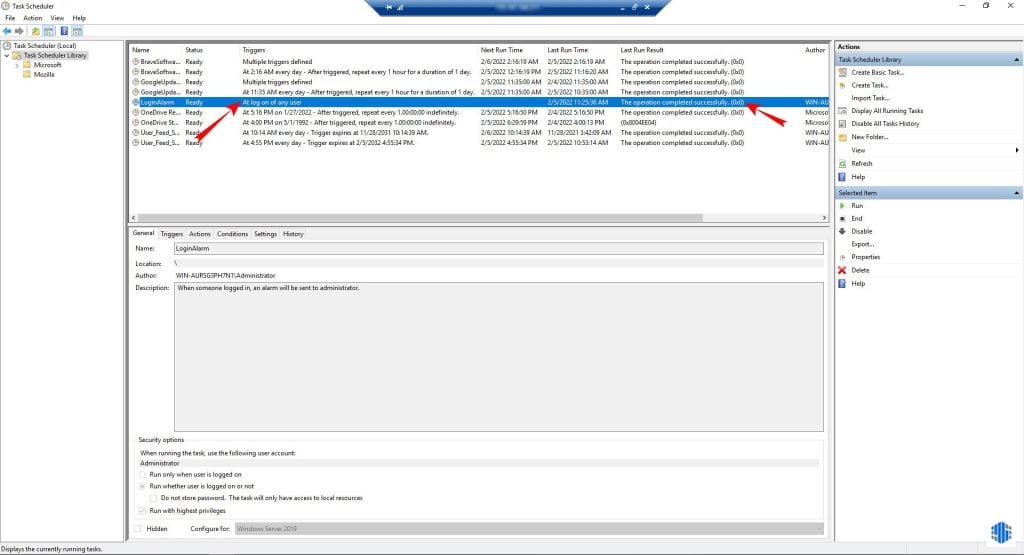Image resolution: width=1024 pixels, height=555 pixels.
Task: Select User_Feed_S... task running at 10:14 AM
Action: click(479, 133)
